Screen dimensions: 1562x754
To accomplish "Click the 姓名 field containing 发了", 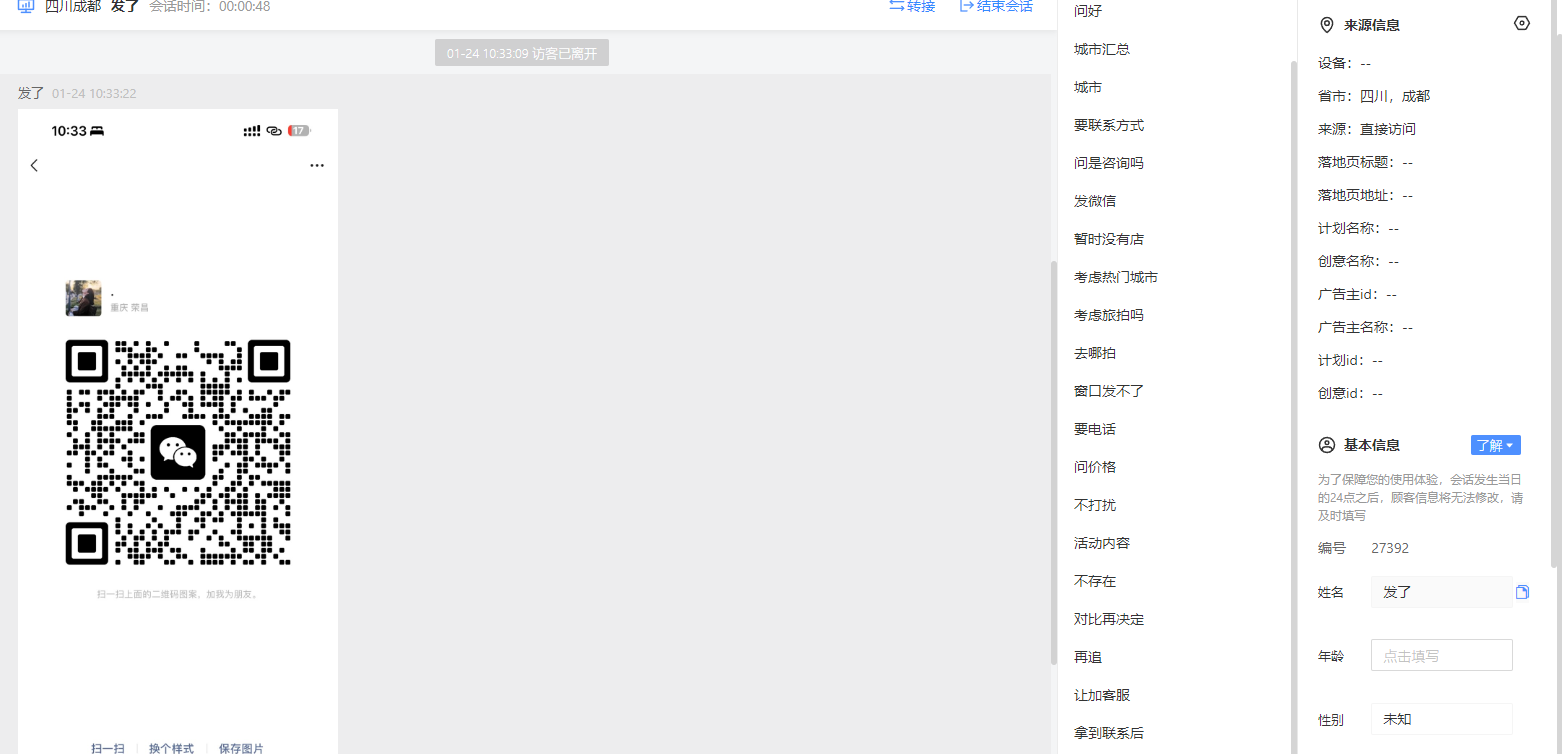I will pyautogui.click(x=1441, y=592).
